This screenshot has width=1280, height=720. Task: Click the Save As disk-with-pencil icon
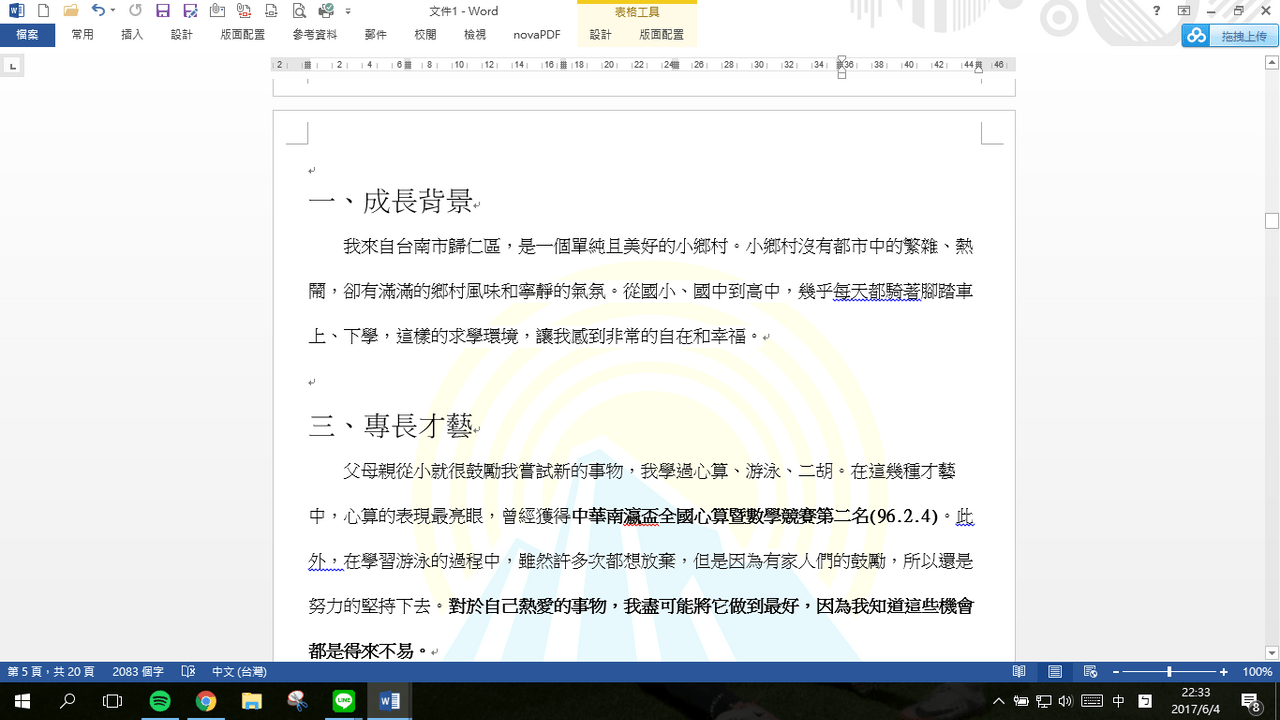(x=190, y=11)
